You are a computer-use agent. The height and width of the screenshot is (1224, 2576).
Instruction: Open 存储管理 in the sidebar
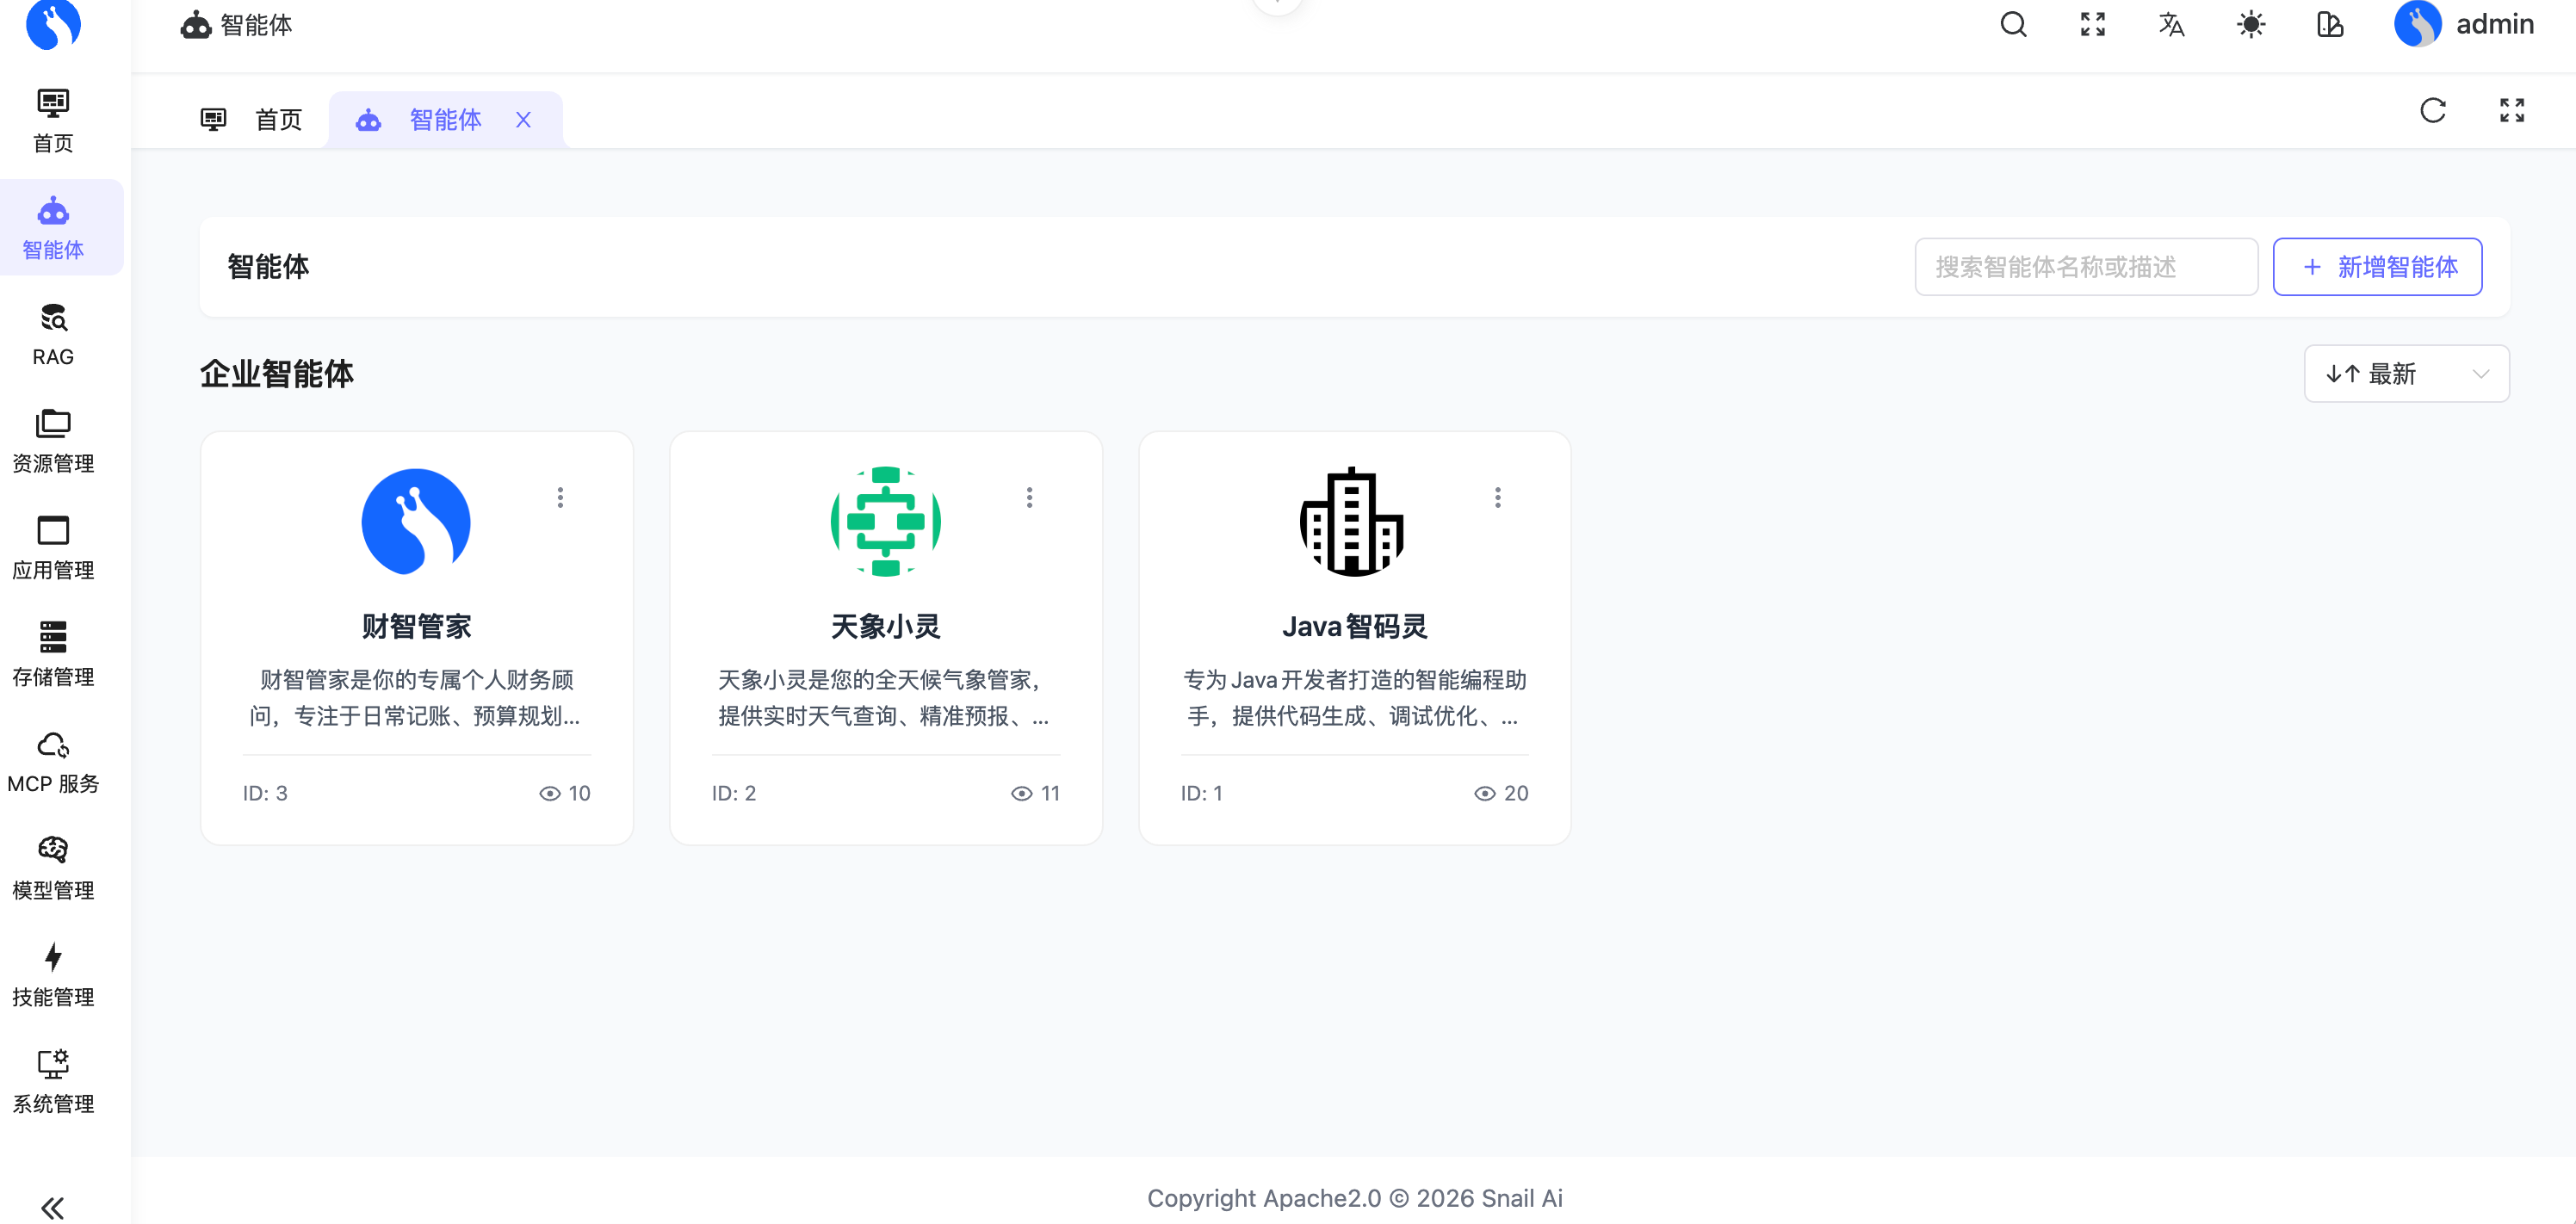53,655
